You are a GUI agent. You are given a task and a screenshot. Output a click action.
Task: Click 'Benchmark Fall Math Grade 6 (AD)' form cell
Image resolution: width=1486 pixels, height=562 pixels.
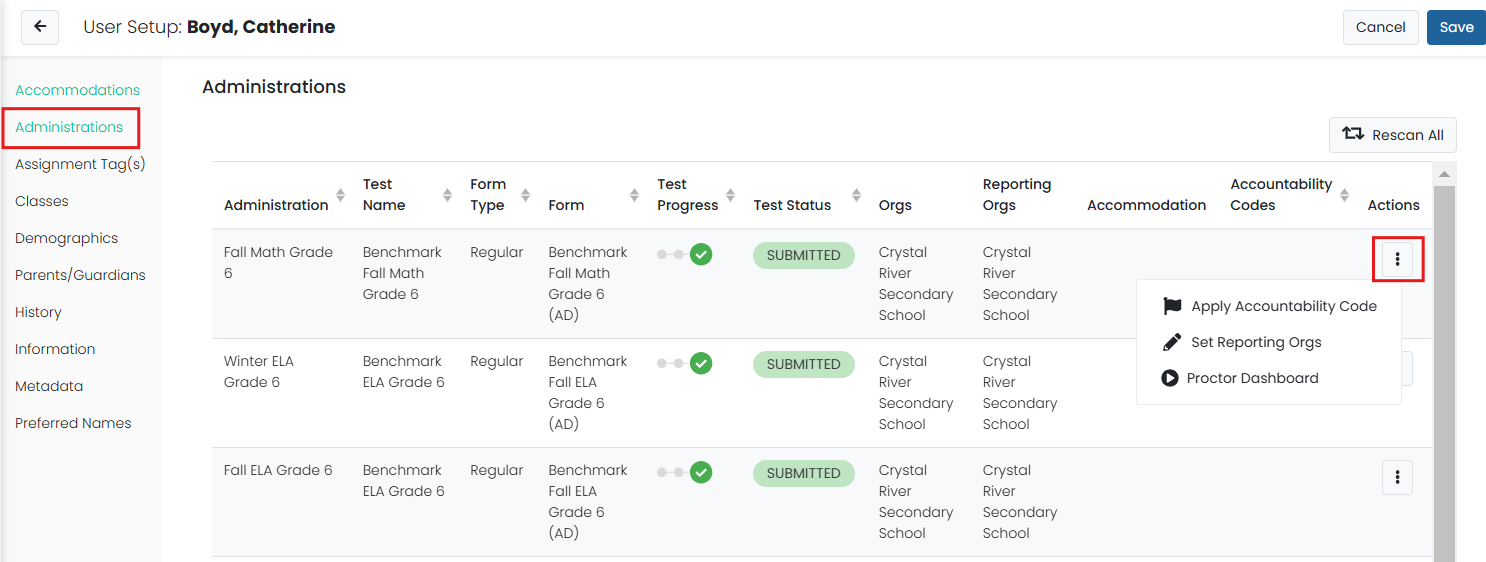[588, 284]
